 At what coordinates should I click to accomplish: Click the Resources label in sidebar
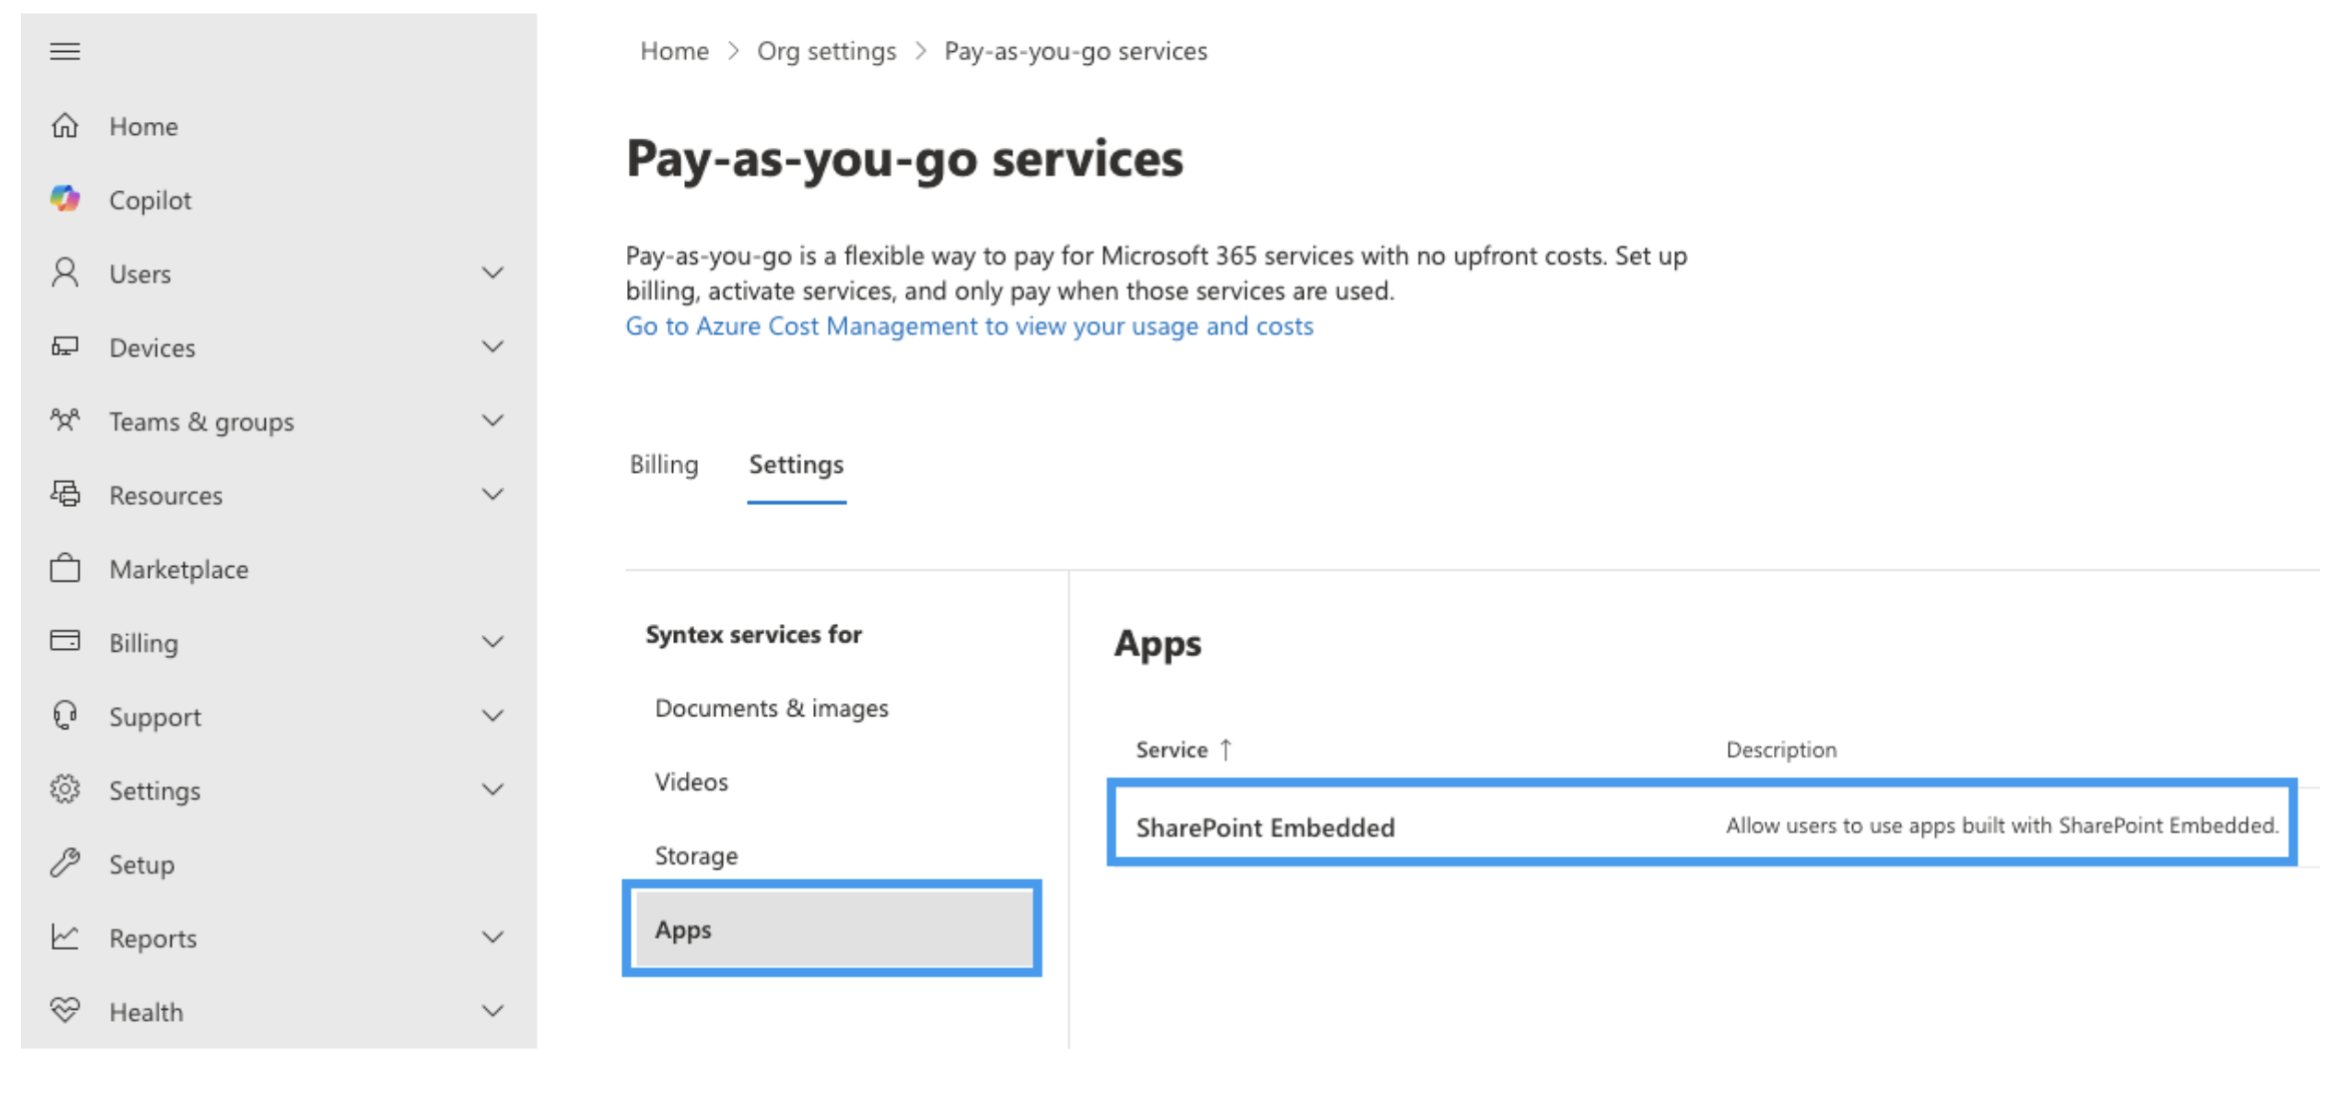coord(166,495)
